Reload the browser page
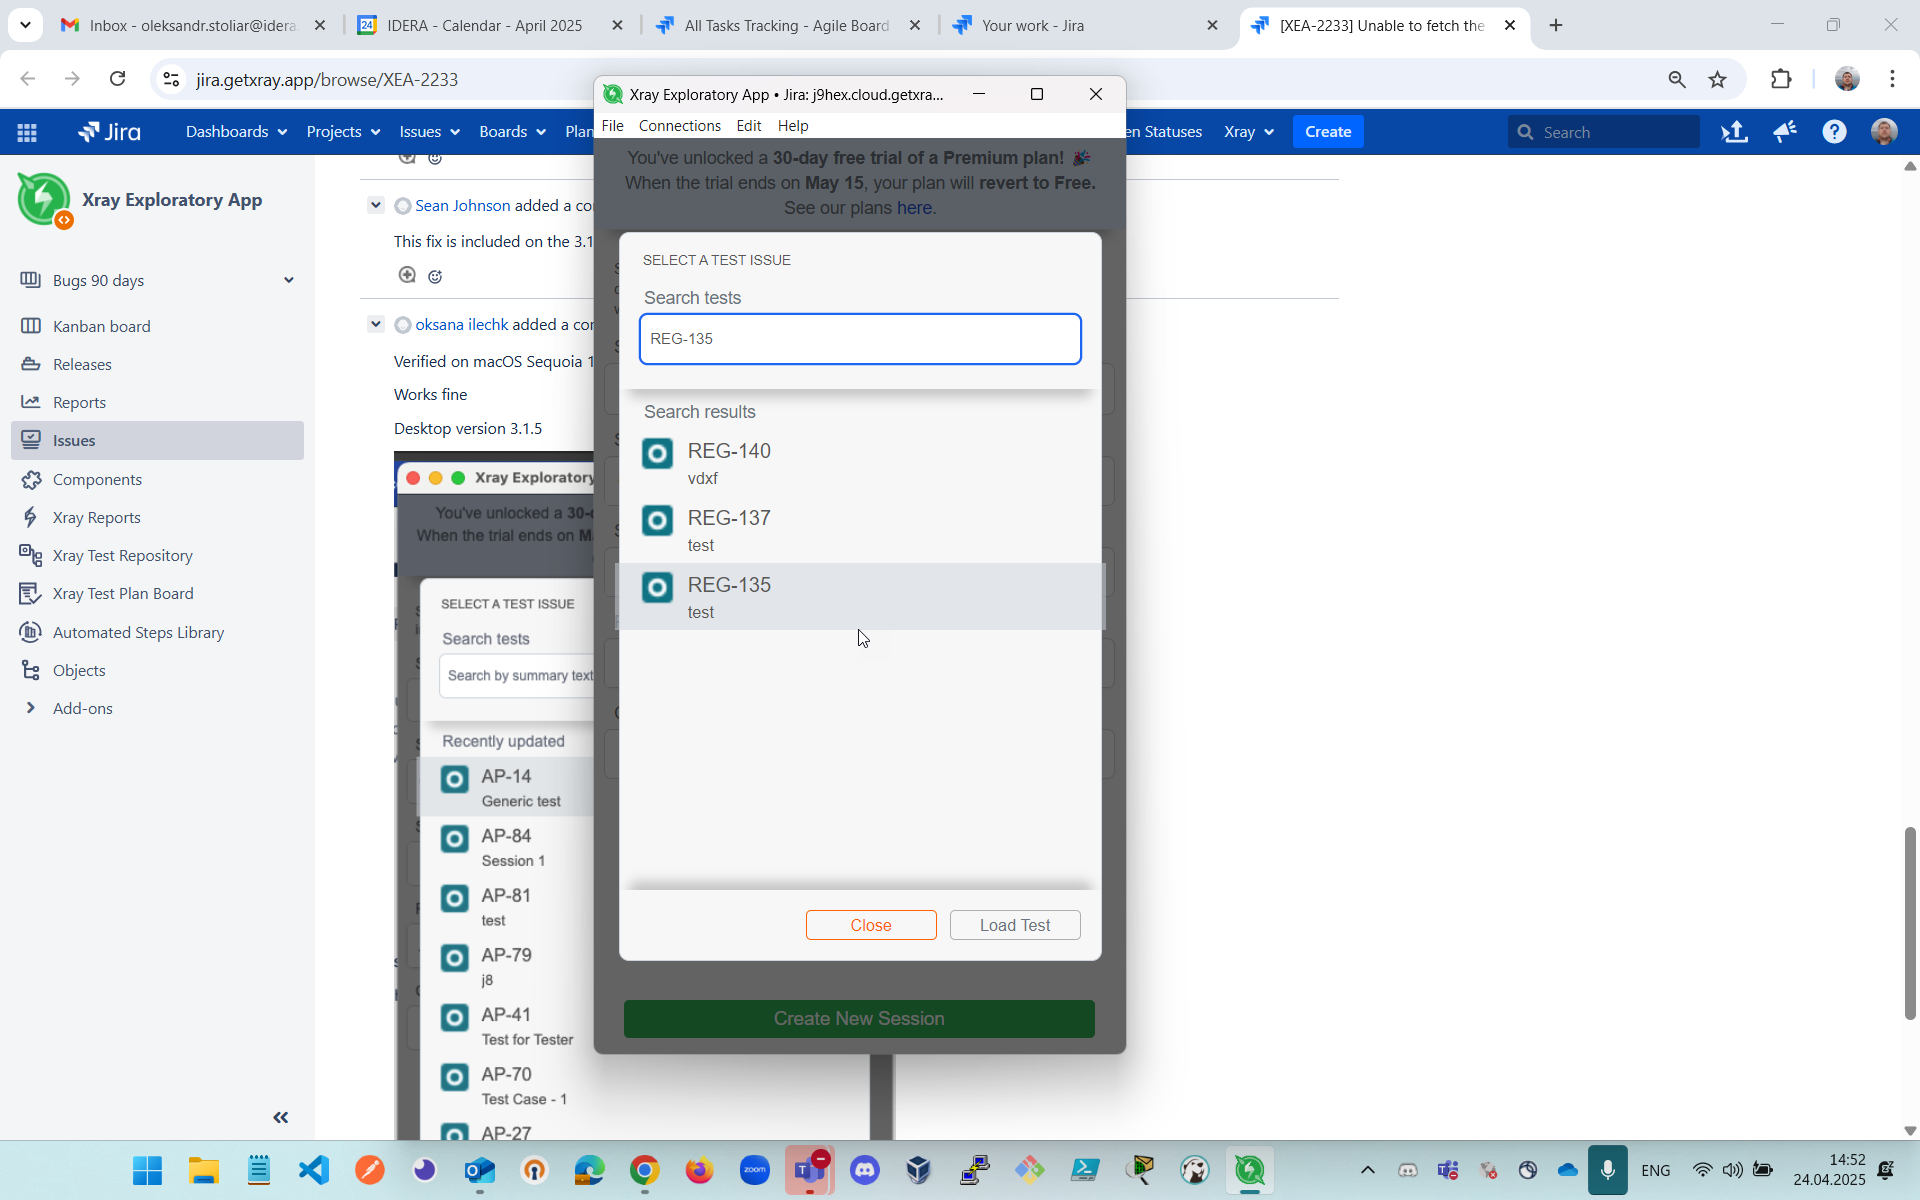The image size is (1920, 1200). point(117,79)
